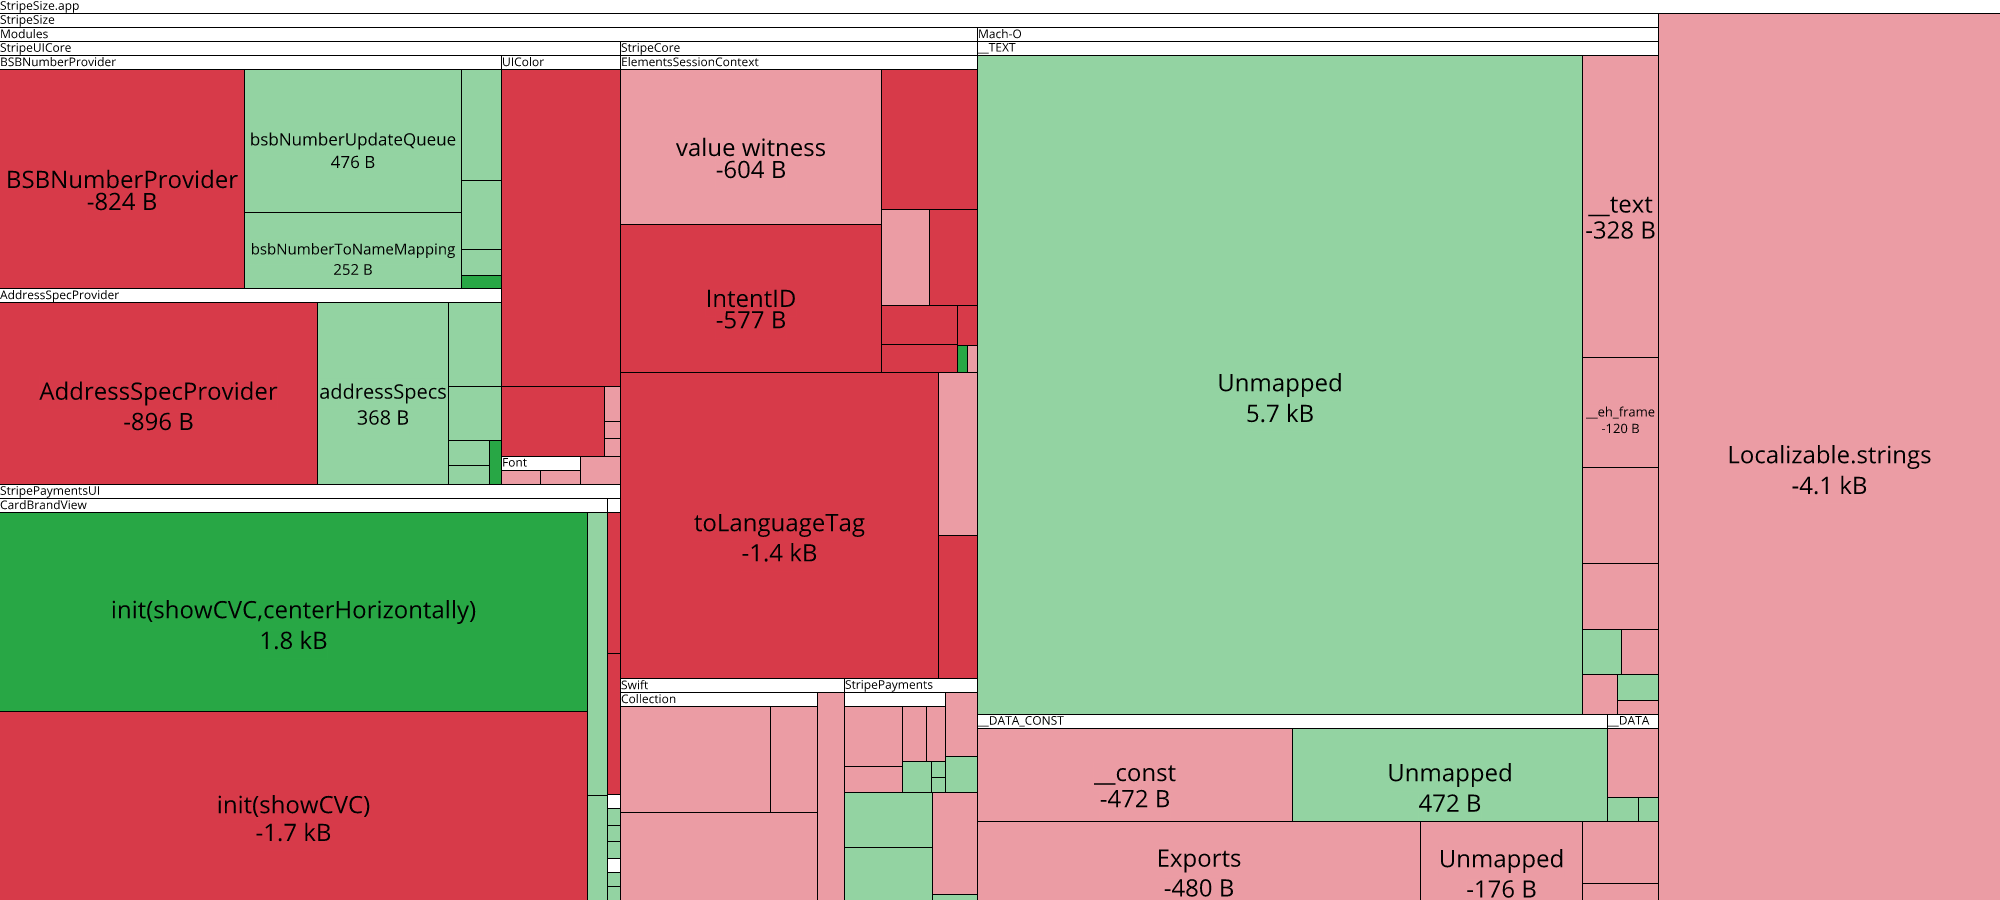
Task: Click the __text -328 B block
Action: coord(1620,207)
